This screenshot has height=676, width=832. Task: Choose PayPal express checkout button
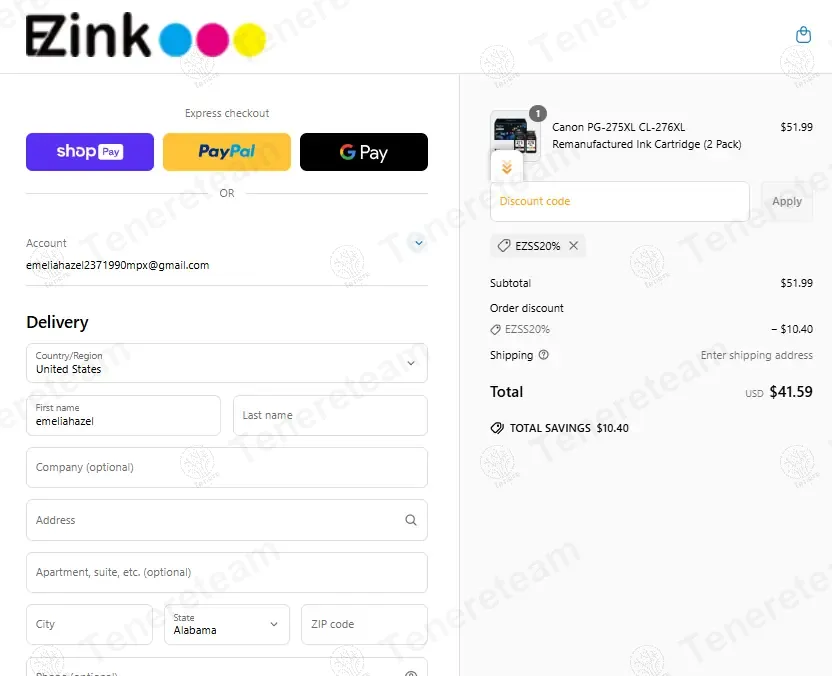click(227, 152)
